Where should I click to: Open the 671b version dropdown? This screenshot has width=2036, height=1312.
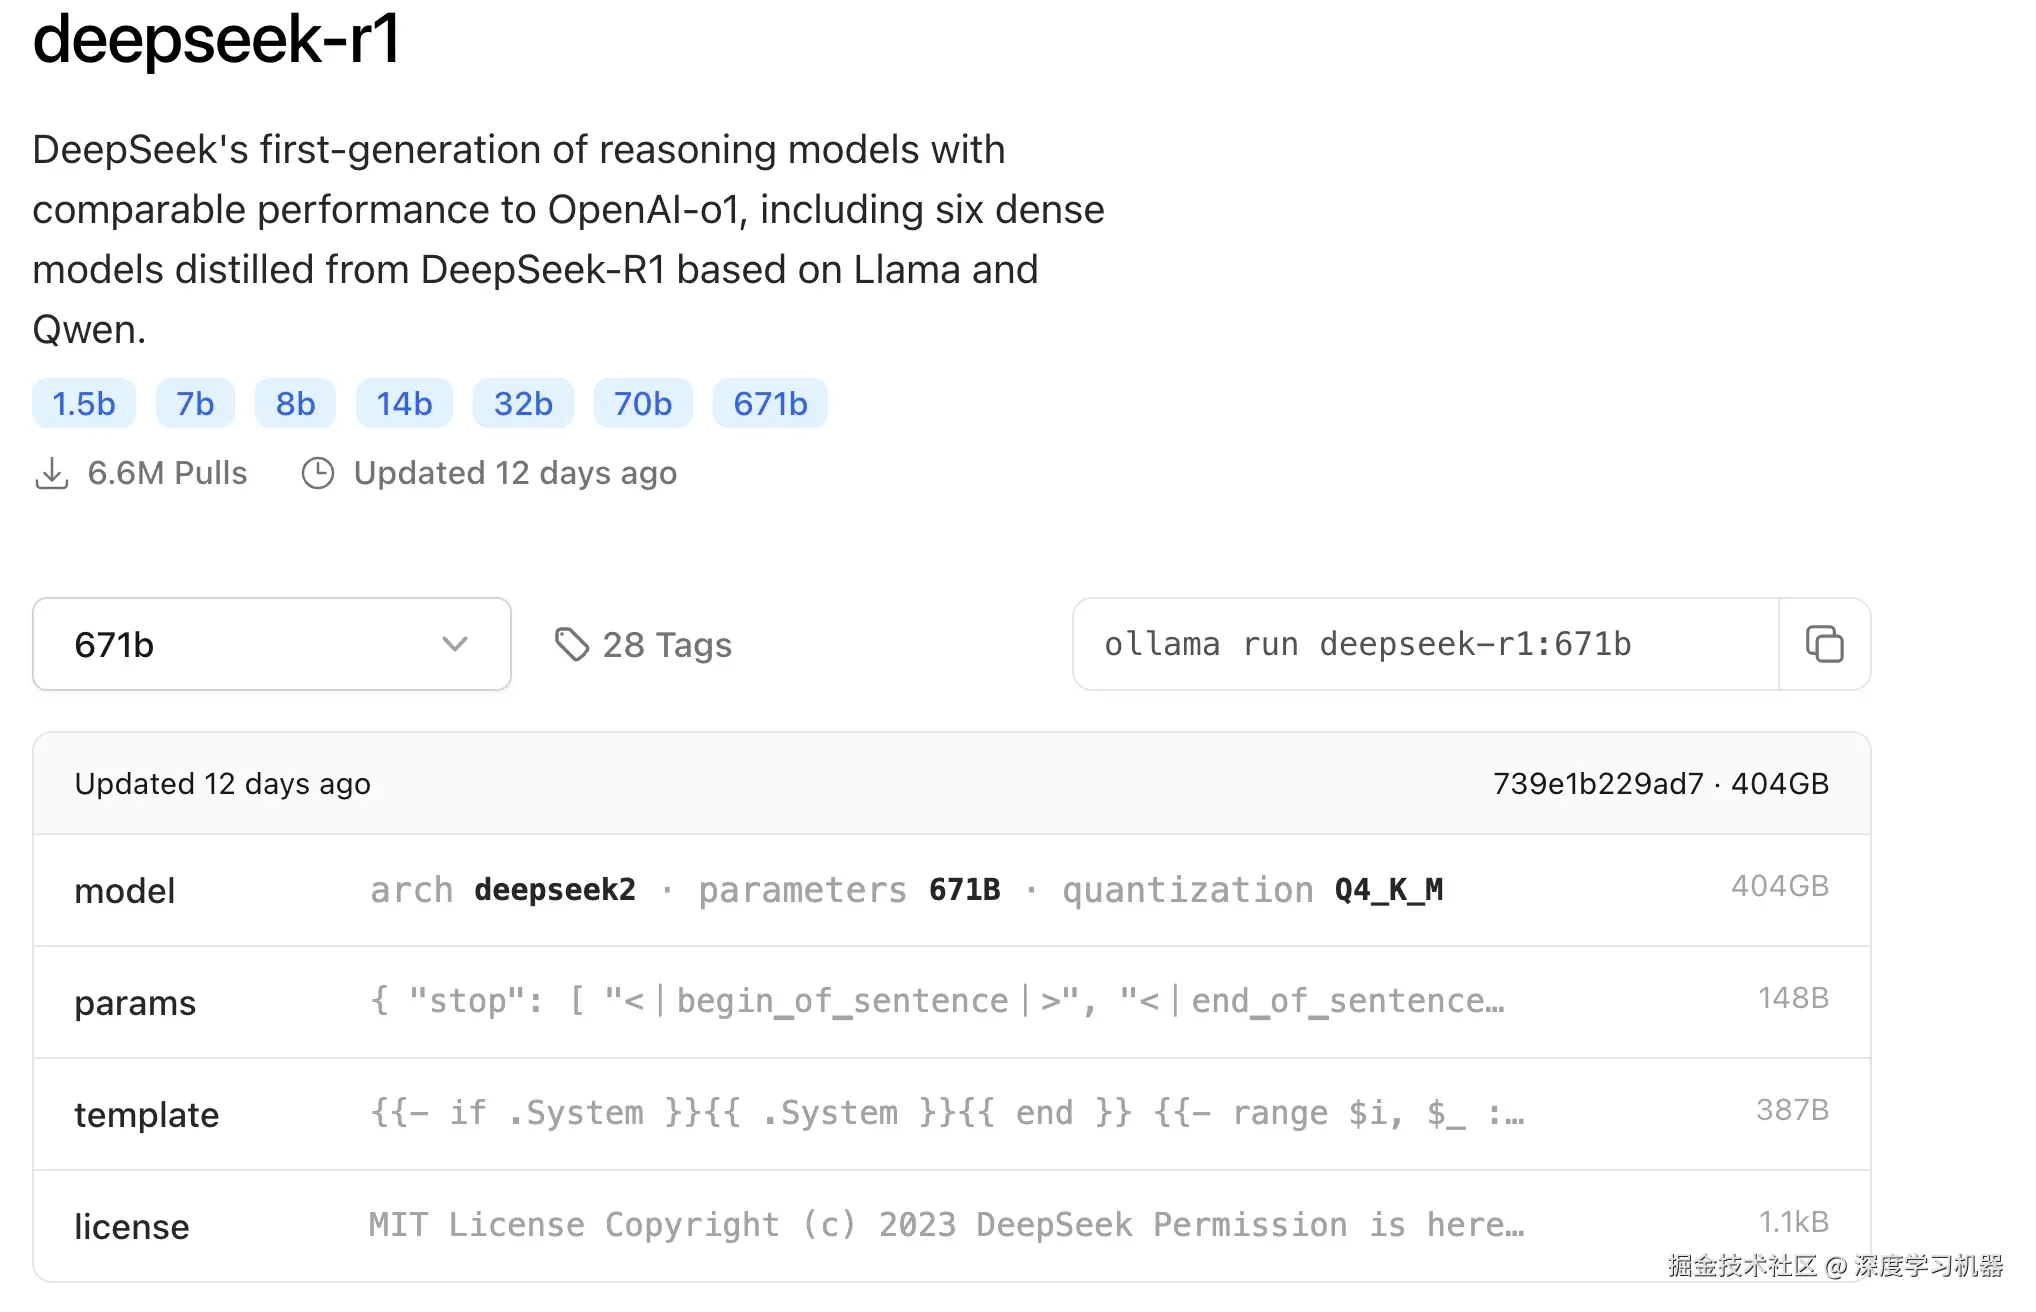point(271,644)
